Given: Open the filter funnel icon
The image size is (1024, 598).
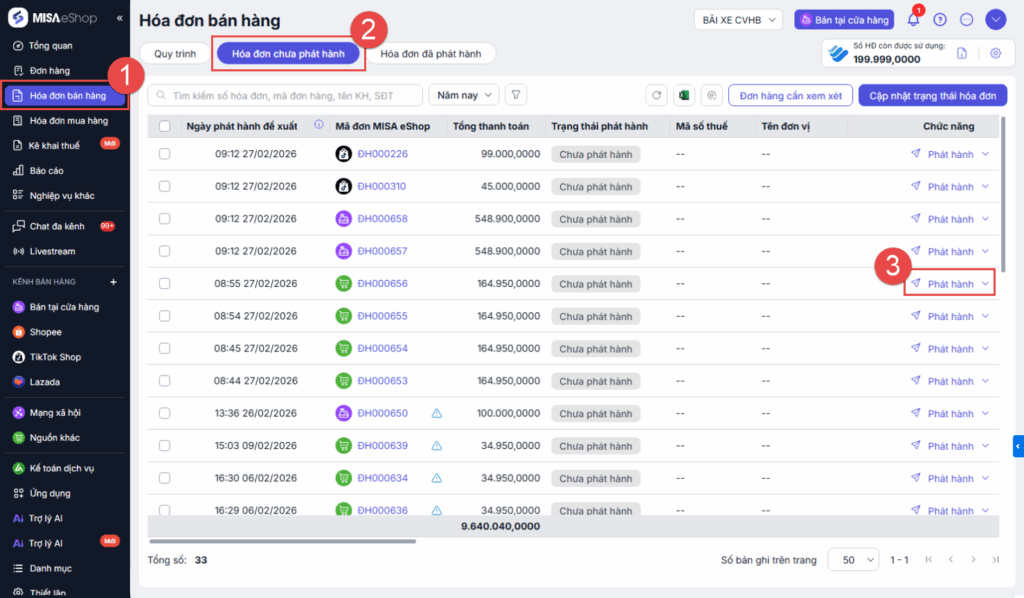Looking at the screenshot, I should pos(516,95).
